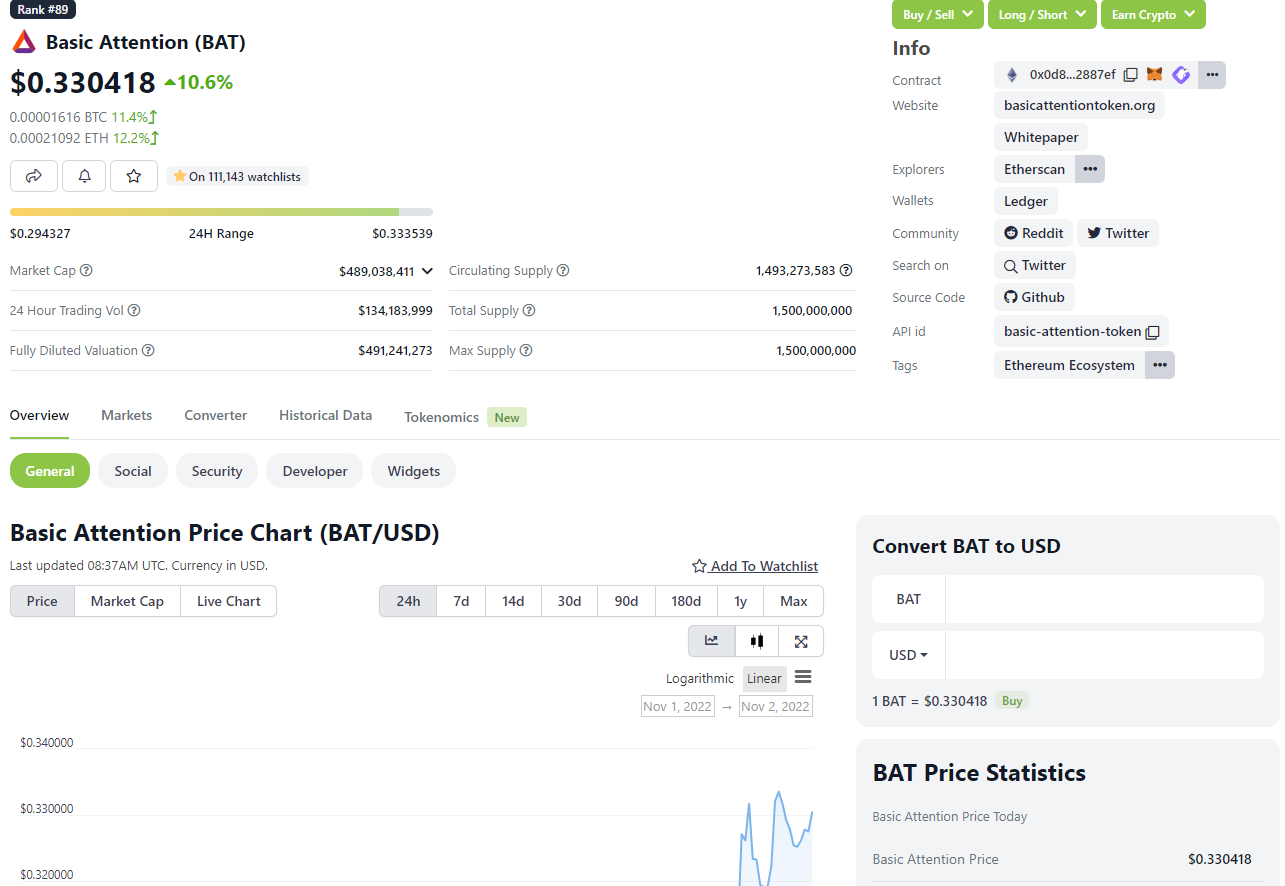
Task: Click the info icon beside Circulating Supply label
Action: click(563, 271)
